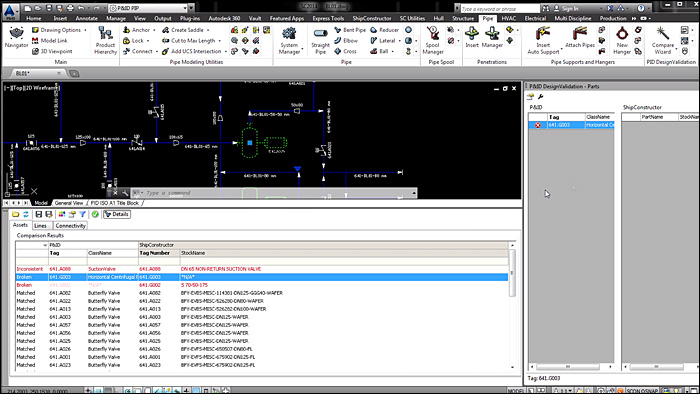
Task: Click Create Saddle tool
Action: pyautogui.click(x=183, y=30)
